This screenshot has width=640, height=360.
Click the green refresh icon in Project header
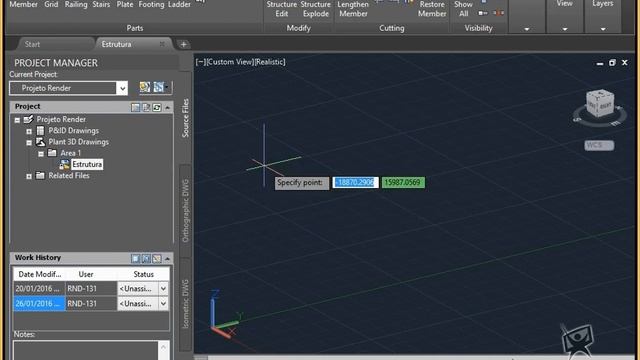(x=157, y=107)
